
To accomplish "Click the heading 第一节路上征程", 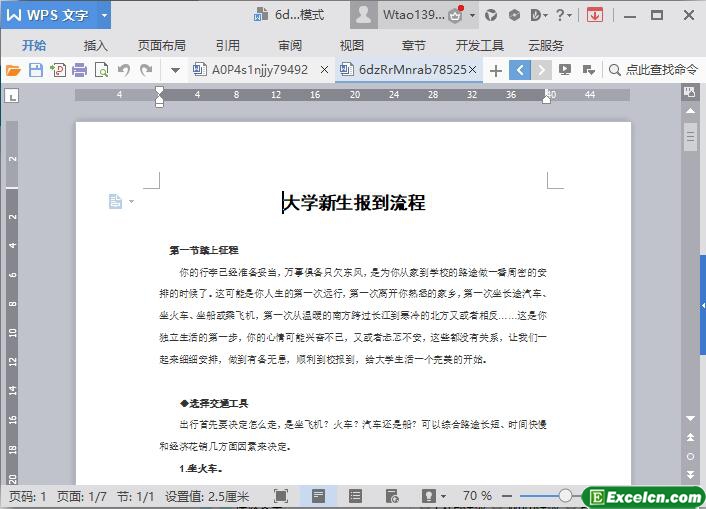I will 204,250.
